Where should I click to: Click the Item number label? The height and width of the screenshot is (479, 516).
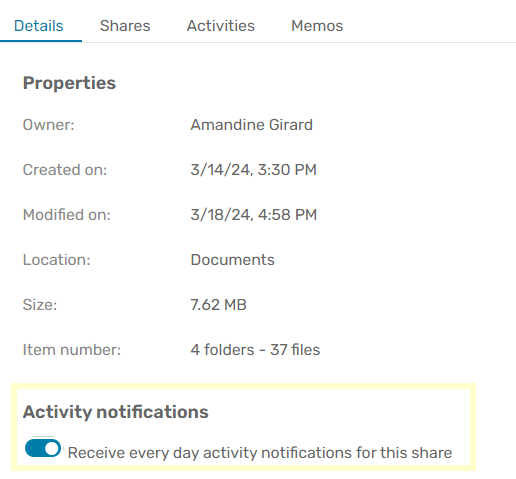point(72,350)
